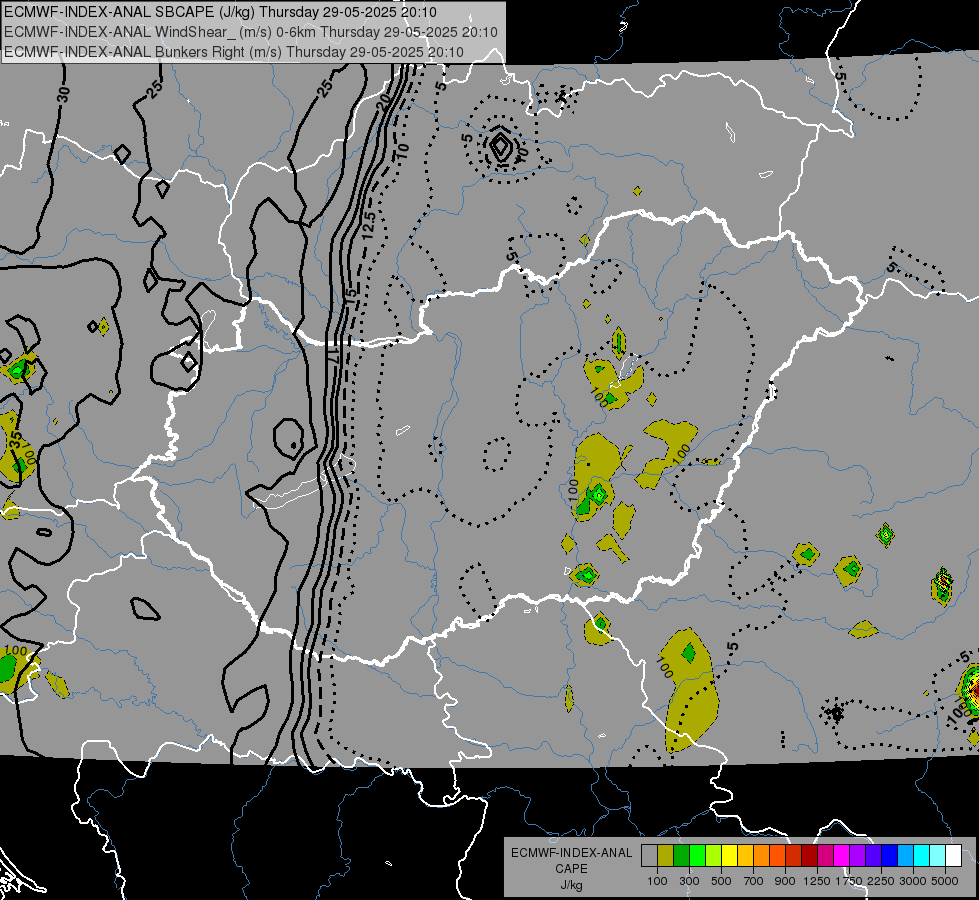Click the legend value 300

click(x=689, y=881)
